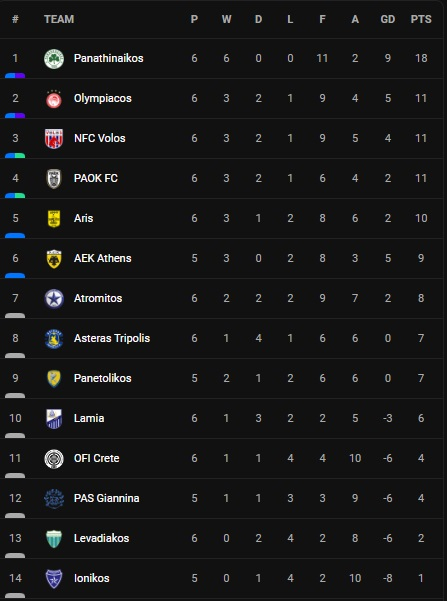Viewport: 447px width, 601px height.
Task: Open the Aris yellow club logo
Action: [x=54, y=219]
